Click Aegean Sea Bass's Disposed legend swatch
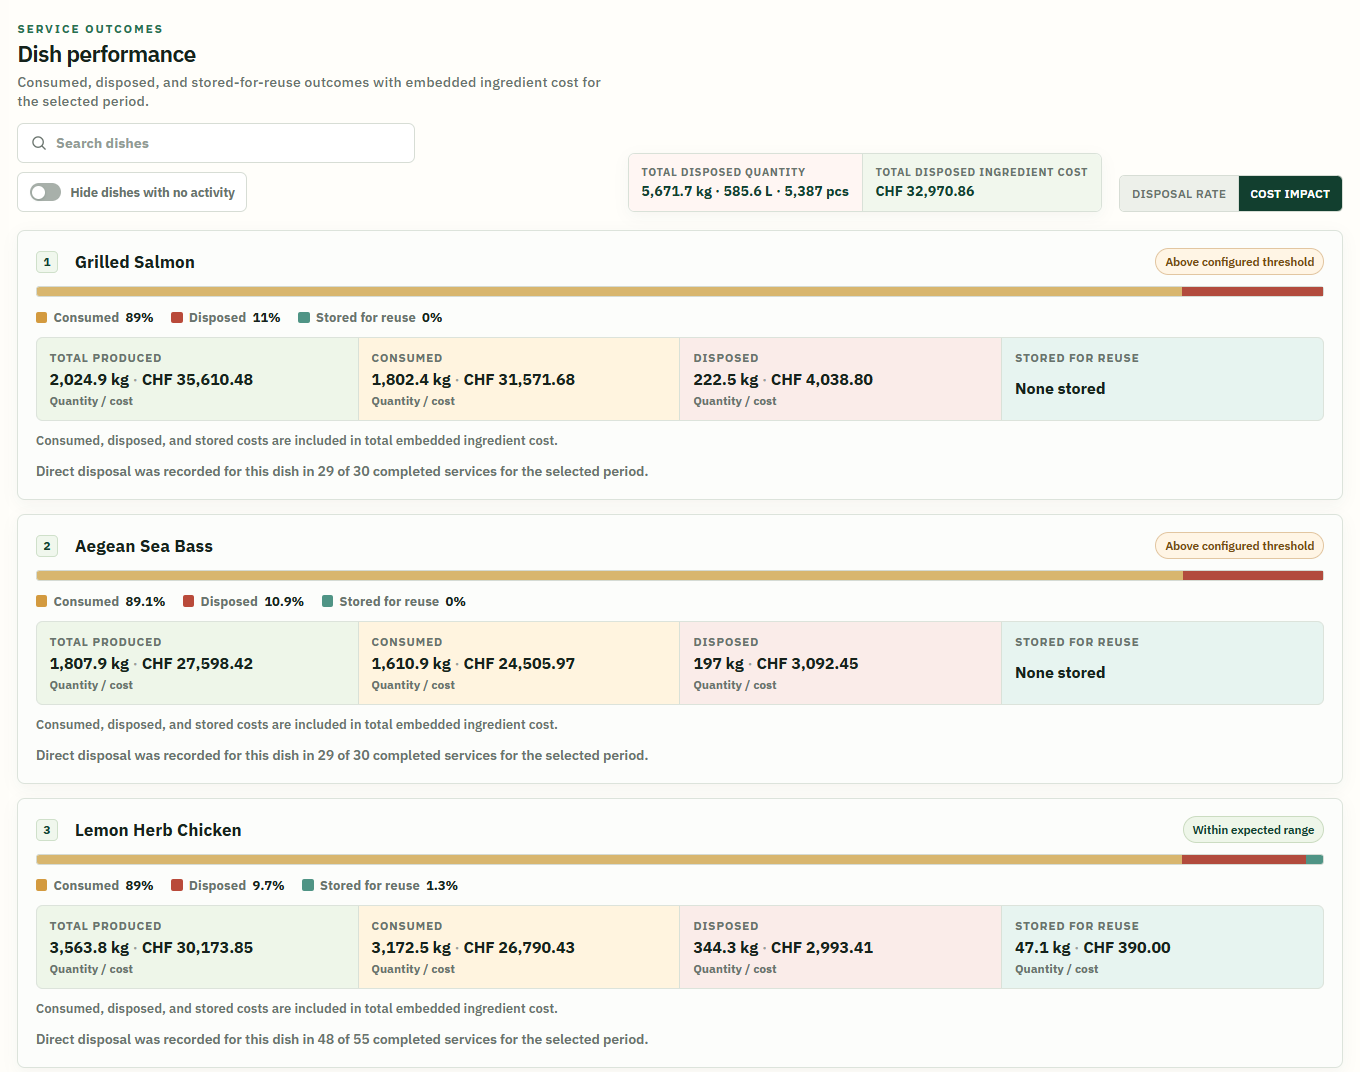 click(x=189, y=602)
